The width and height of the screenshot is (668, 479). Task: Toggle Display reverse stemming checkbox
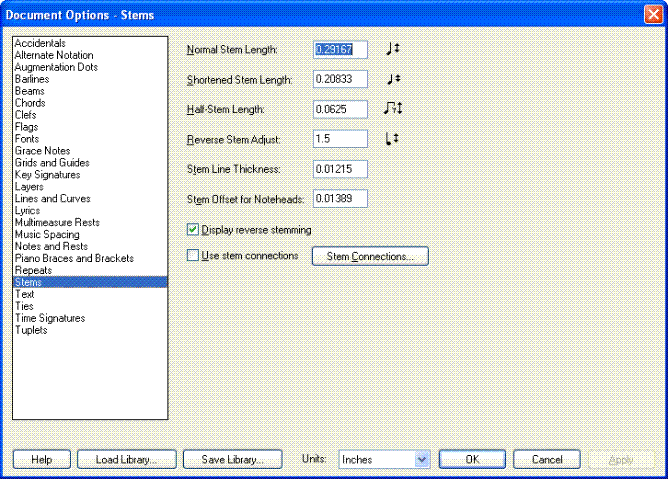194,230
